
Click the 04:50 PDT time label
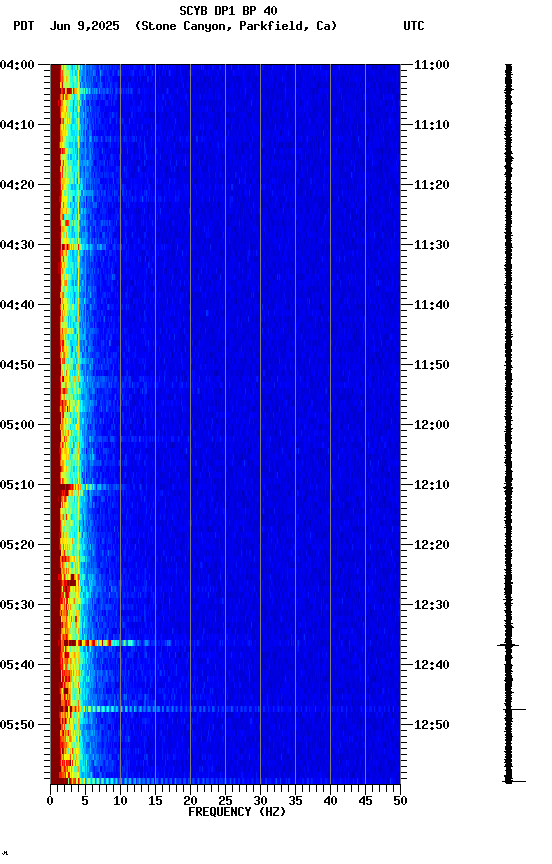point(17,365)
